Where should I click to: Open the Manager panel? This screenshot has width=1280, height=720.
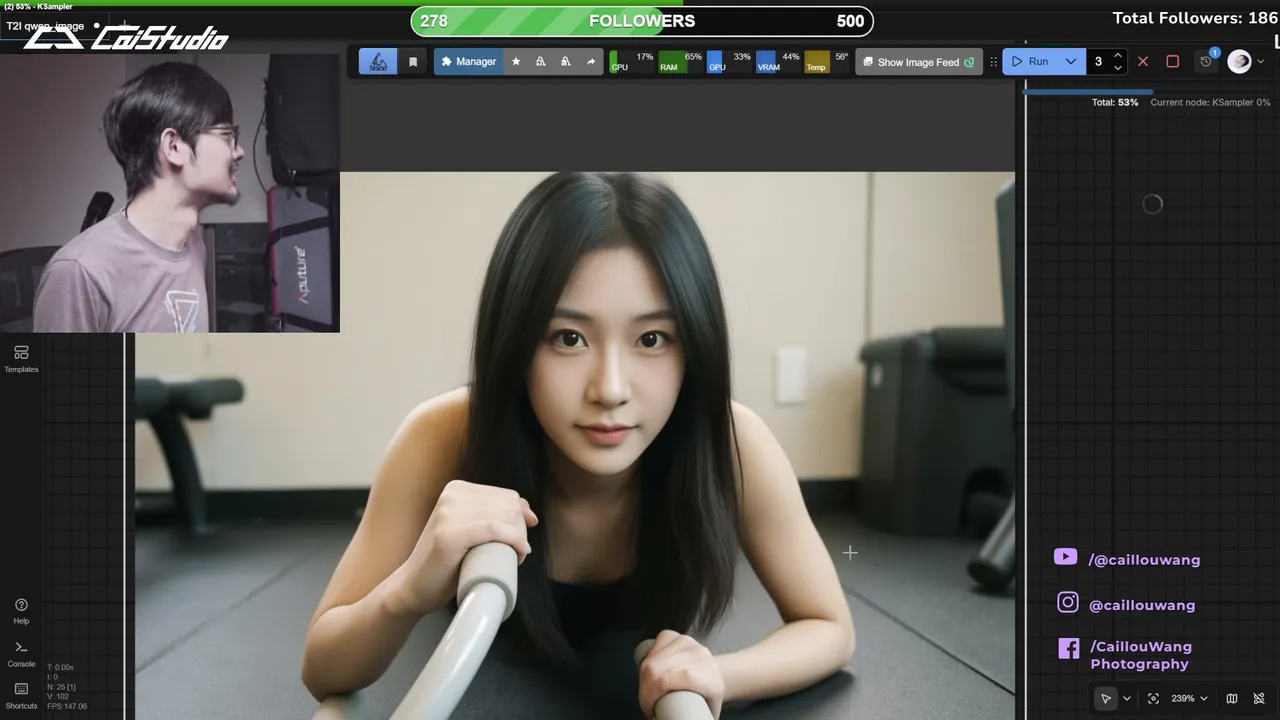click(x=468, y=62)
